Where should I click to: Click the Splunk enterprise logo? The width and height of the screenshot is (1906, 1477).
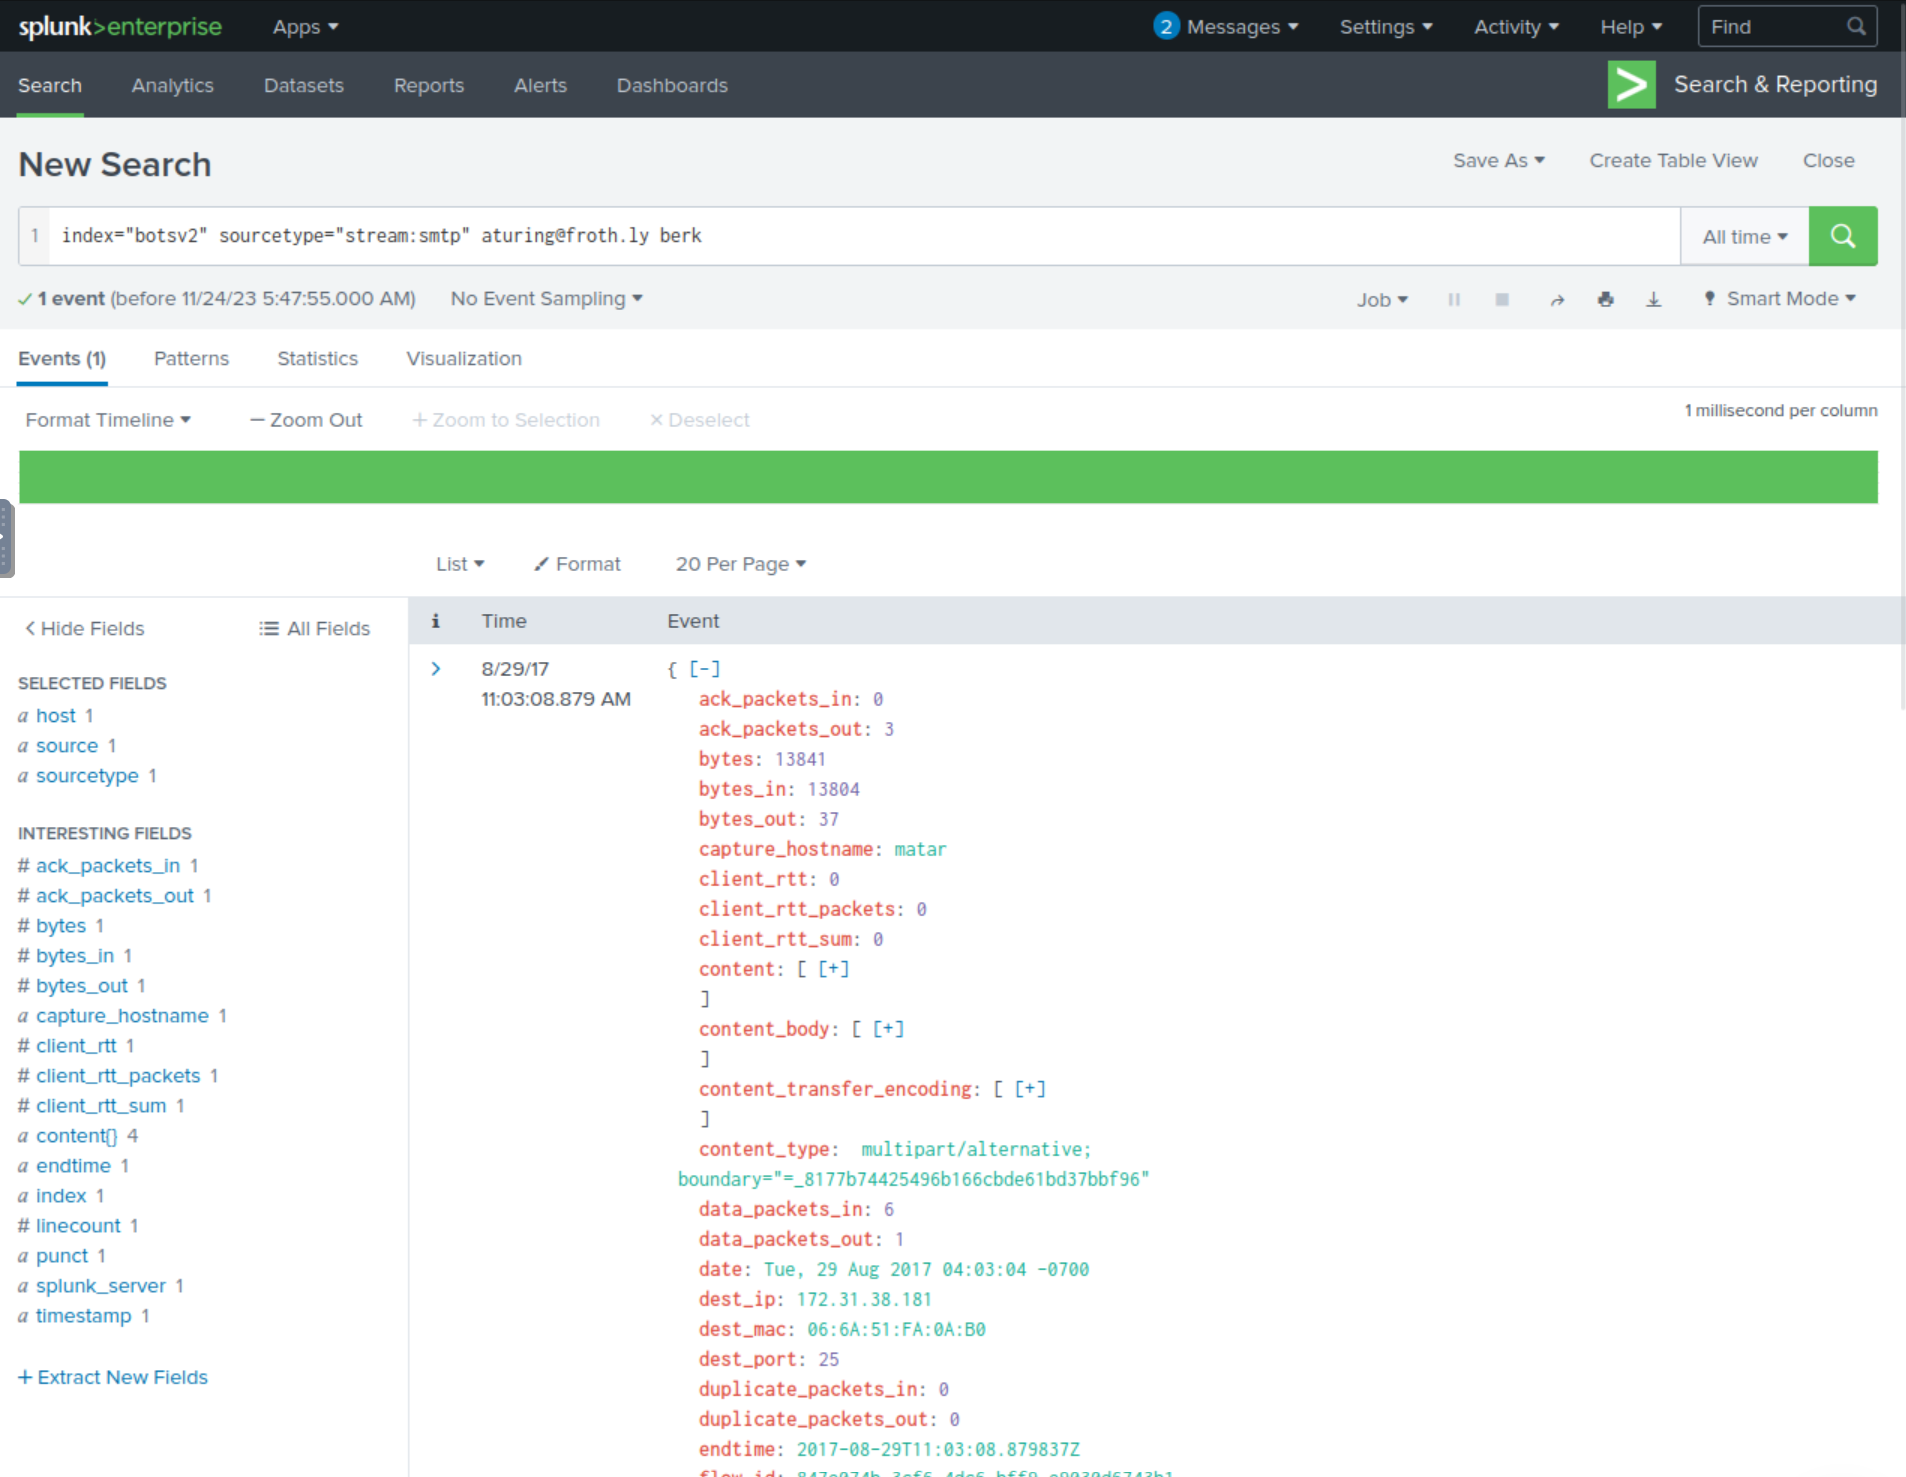120,26
